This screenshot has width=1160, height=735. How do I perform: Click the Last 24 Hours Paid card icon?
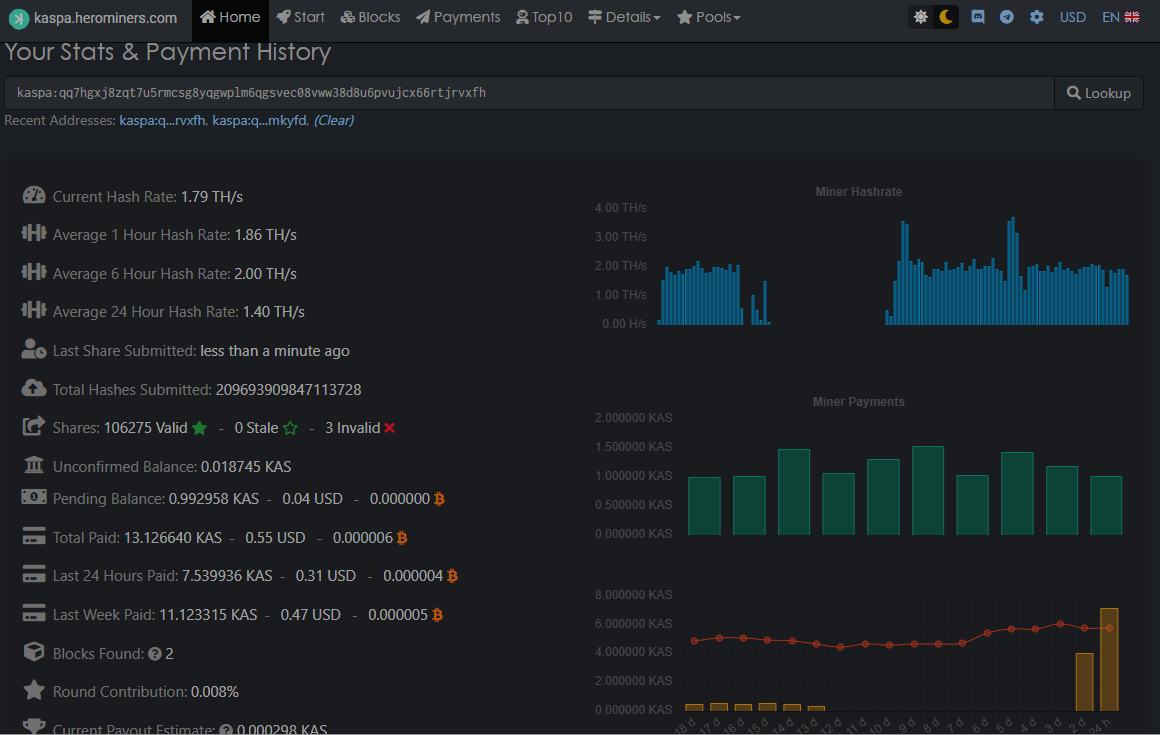coord(33,574)
